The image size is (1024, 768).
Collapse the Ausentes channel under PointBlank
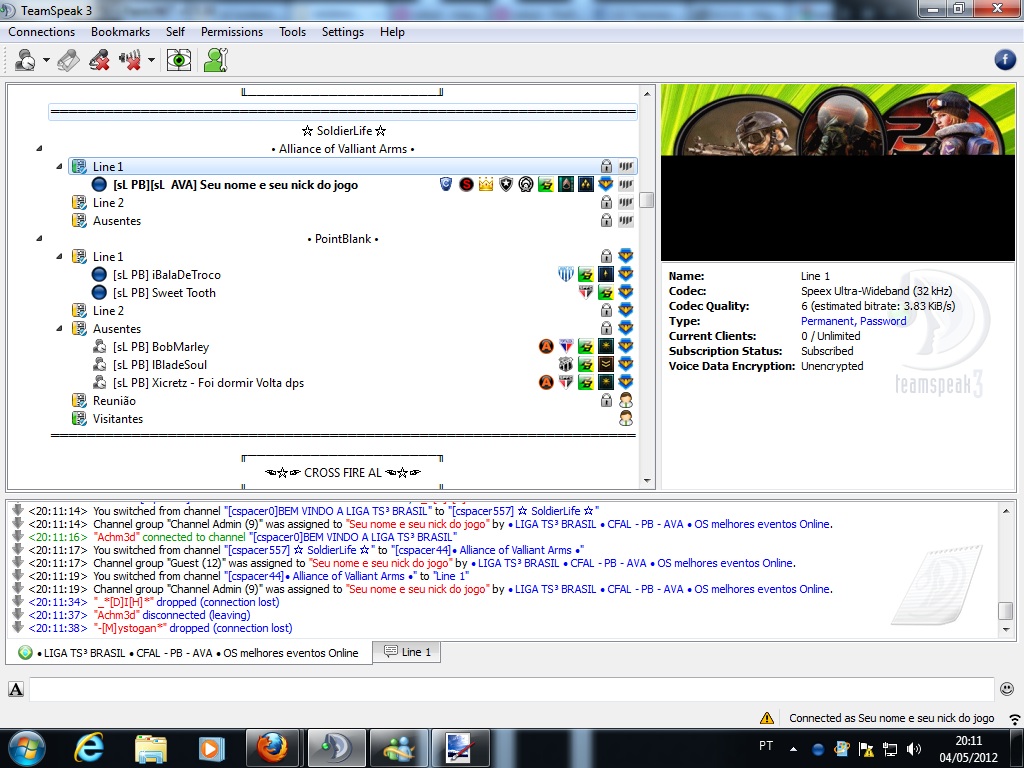tap(59, 329)
